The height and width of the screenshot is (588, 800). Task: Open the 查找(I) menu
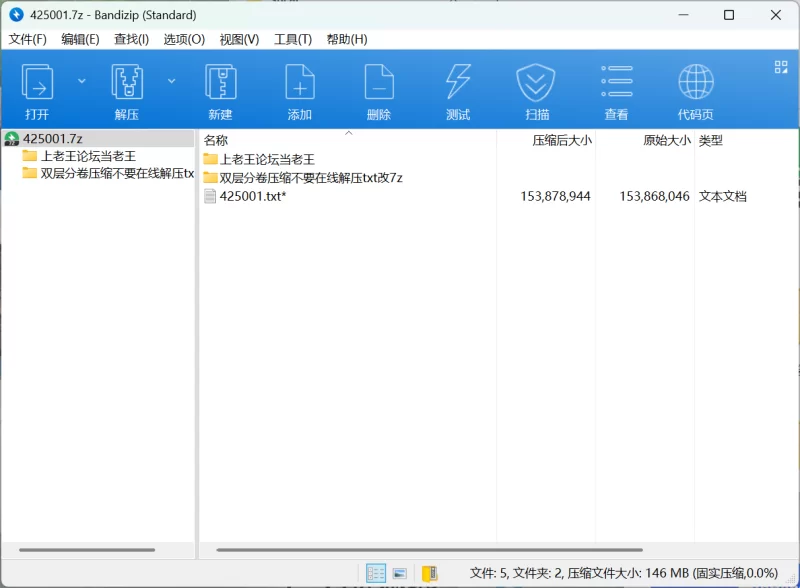131,39
